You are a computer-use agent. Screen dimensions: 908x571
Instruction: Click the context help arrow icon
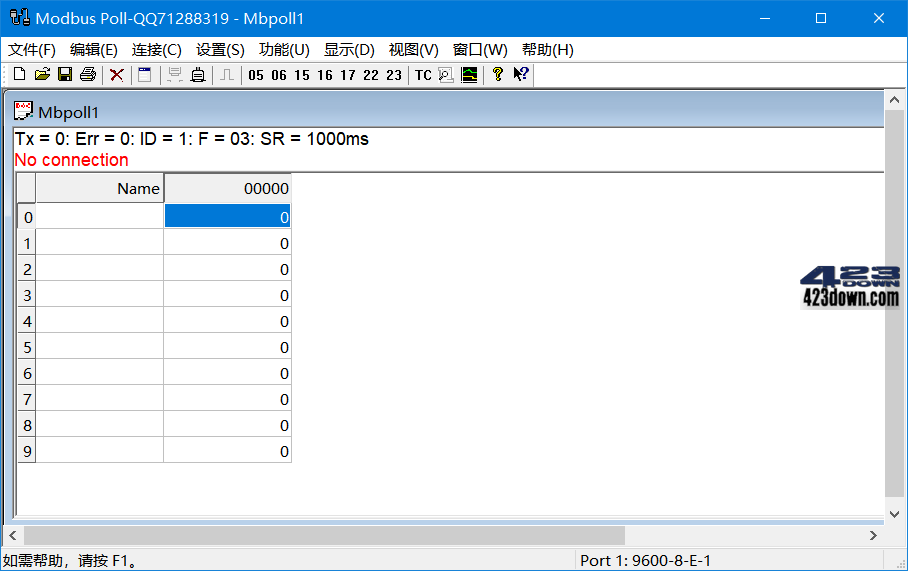[x=521, y=74]
